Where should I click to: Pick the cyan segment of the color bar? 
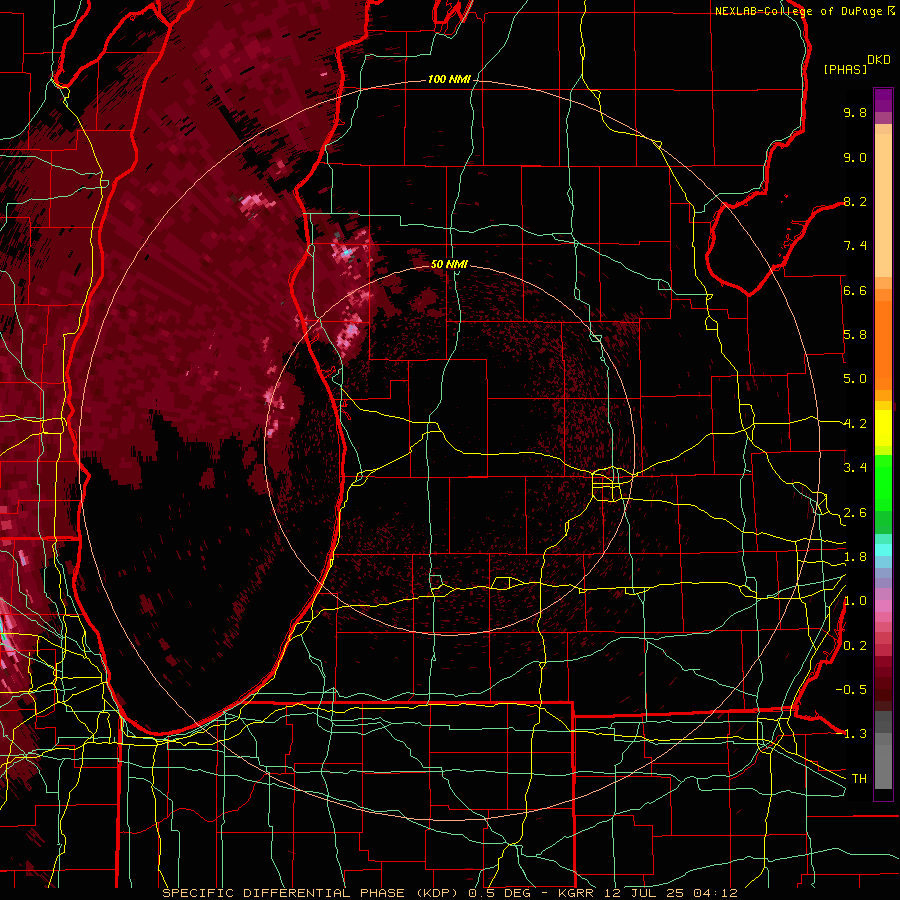[883, 550]
